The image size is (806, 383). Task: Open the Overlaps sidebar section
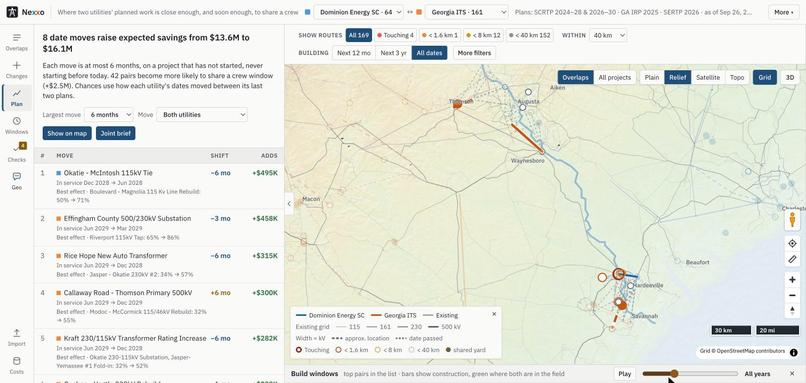17,42
